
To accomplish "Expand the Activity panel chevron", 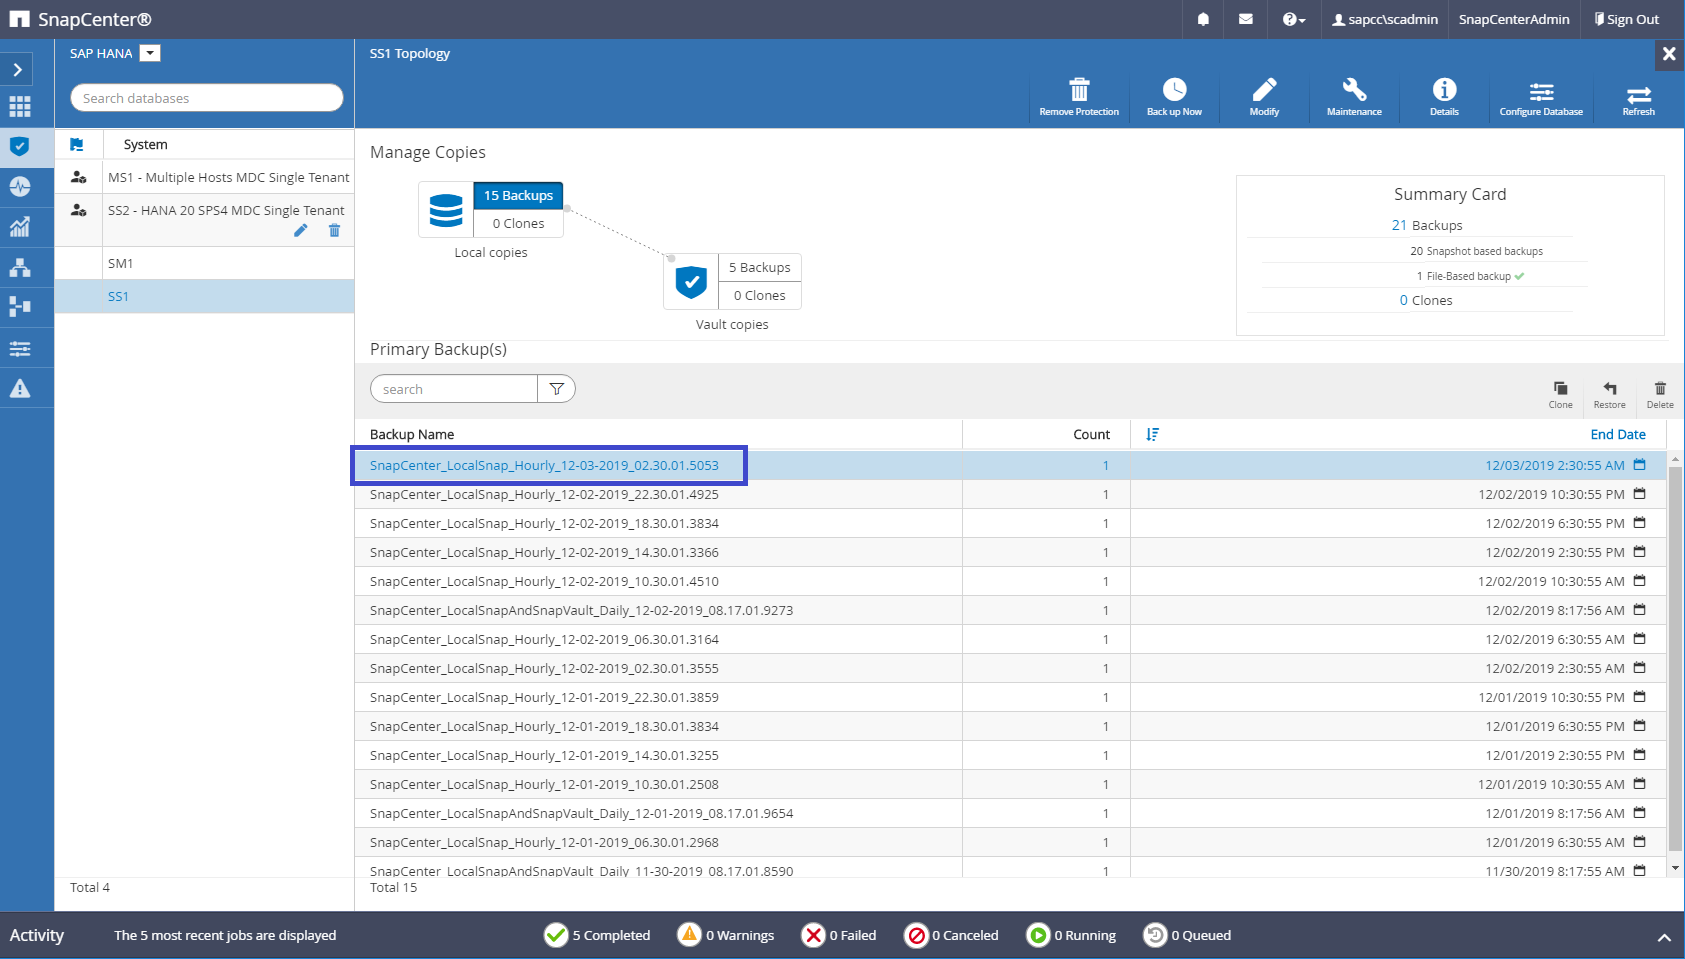I will coord(1663,937).
